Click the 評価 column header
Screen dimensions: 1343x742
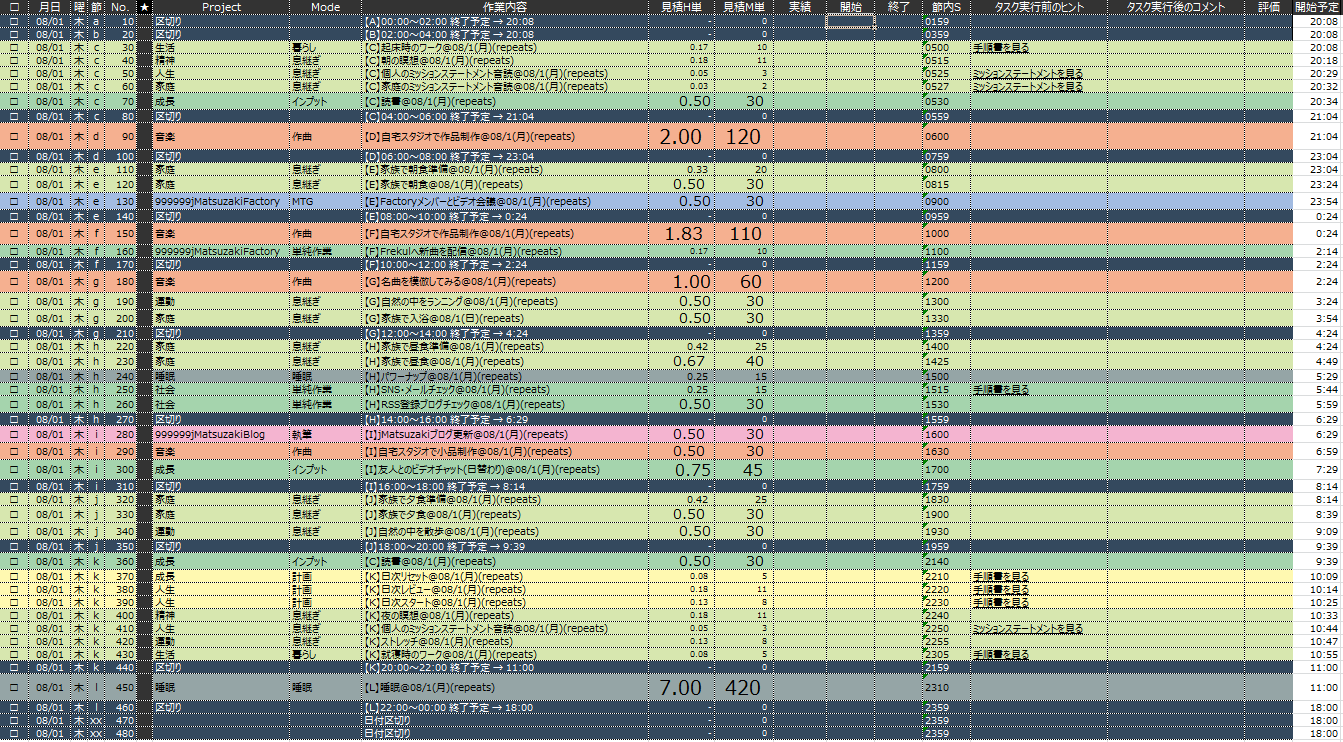pos(1268,7)
